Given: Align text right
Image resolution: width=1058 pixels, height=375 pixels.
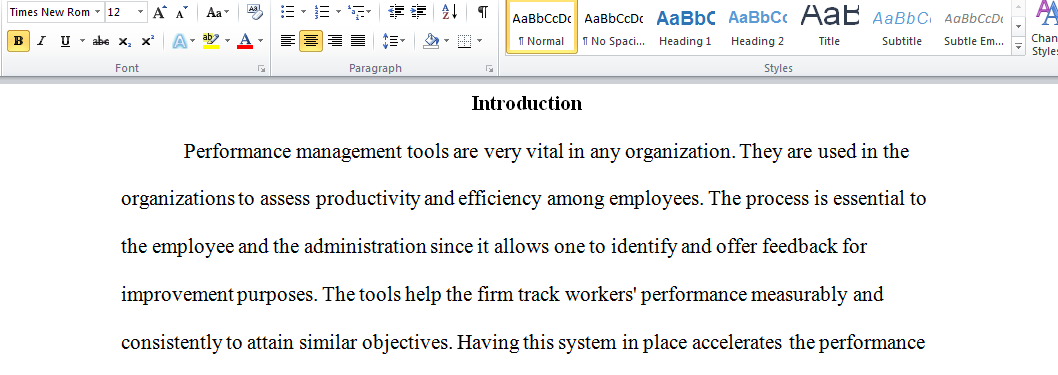Looking at the screenshot, I should pos(334,41).
